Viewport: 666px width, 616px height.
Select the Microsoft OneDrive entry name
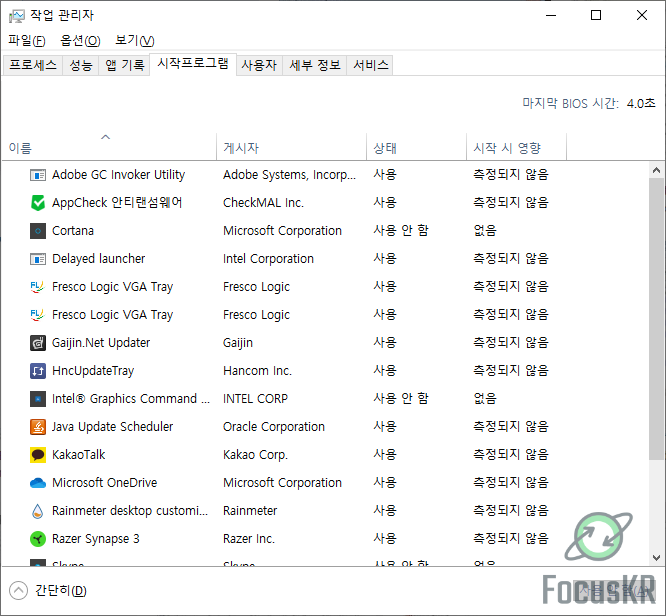[x=104, y=483]
